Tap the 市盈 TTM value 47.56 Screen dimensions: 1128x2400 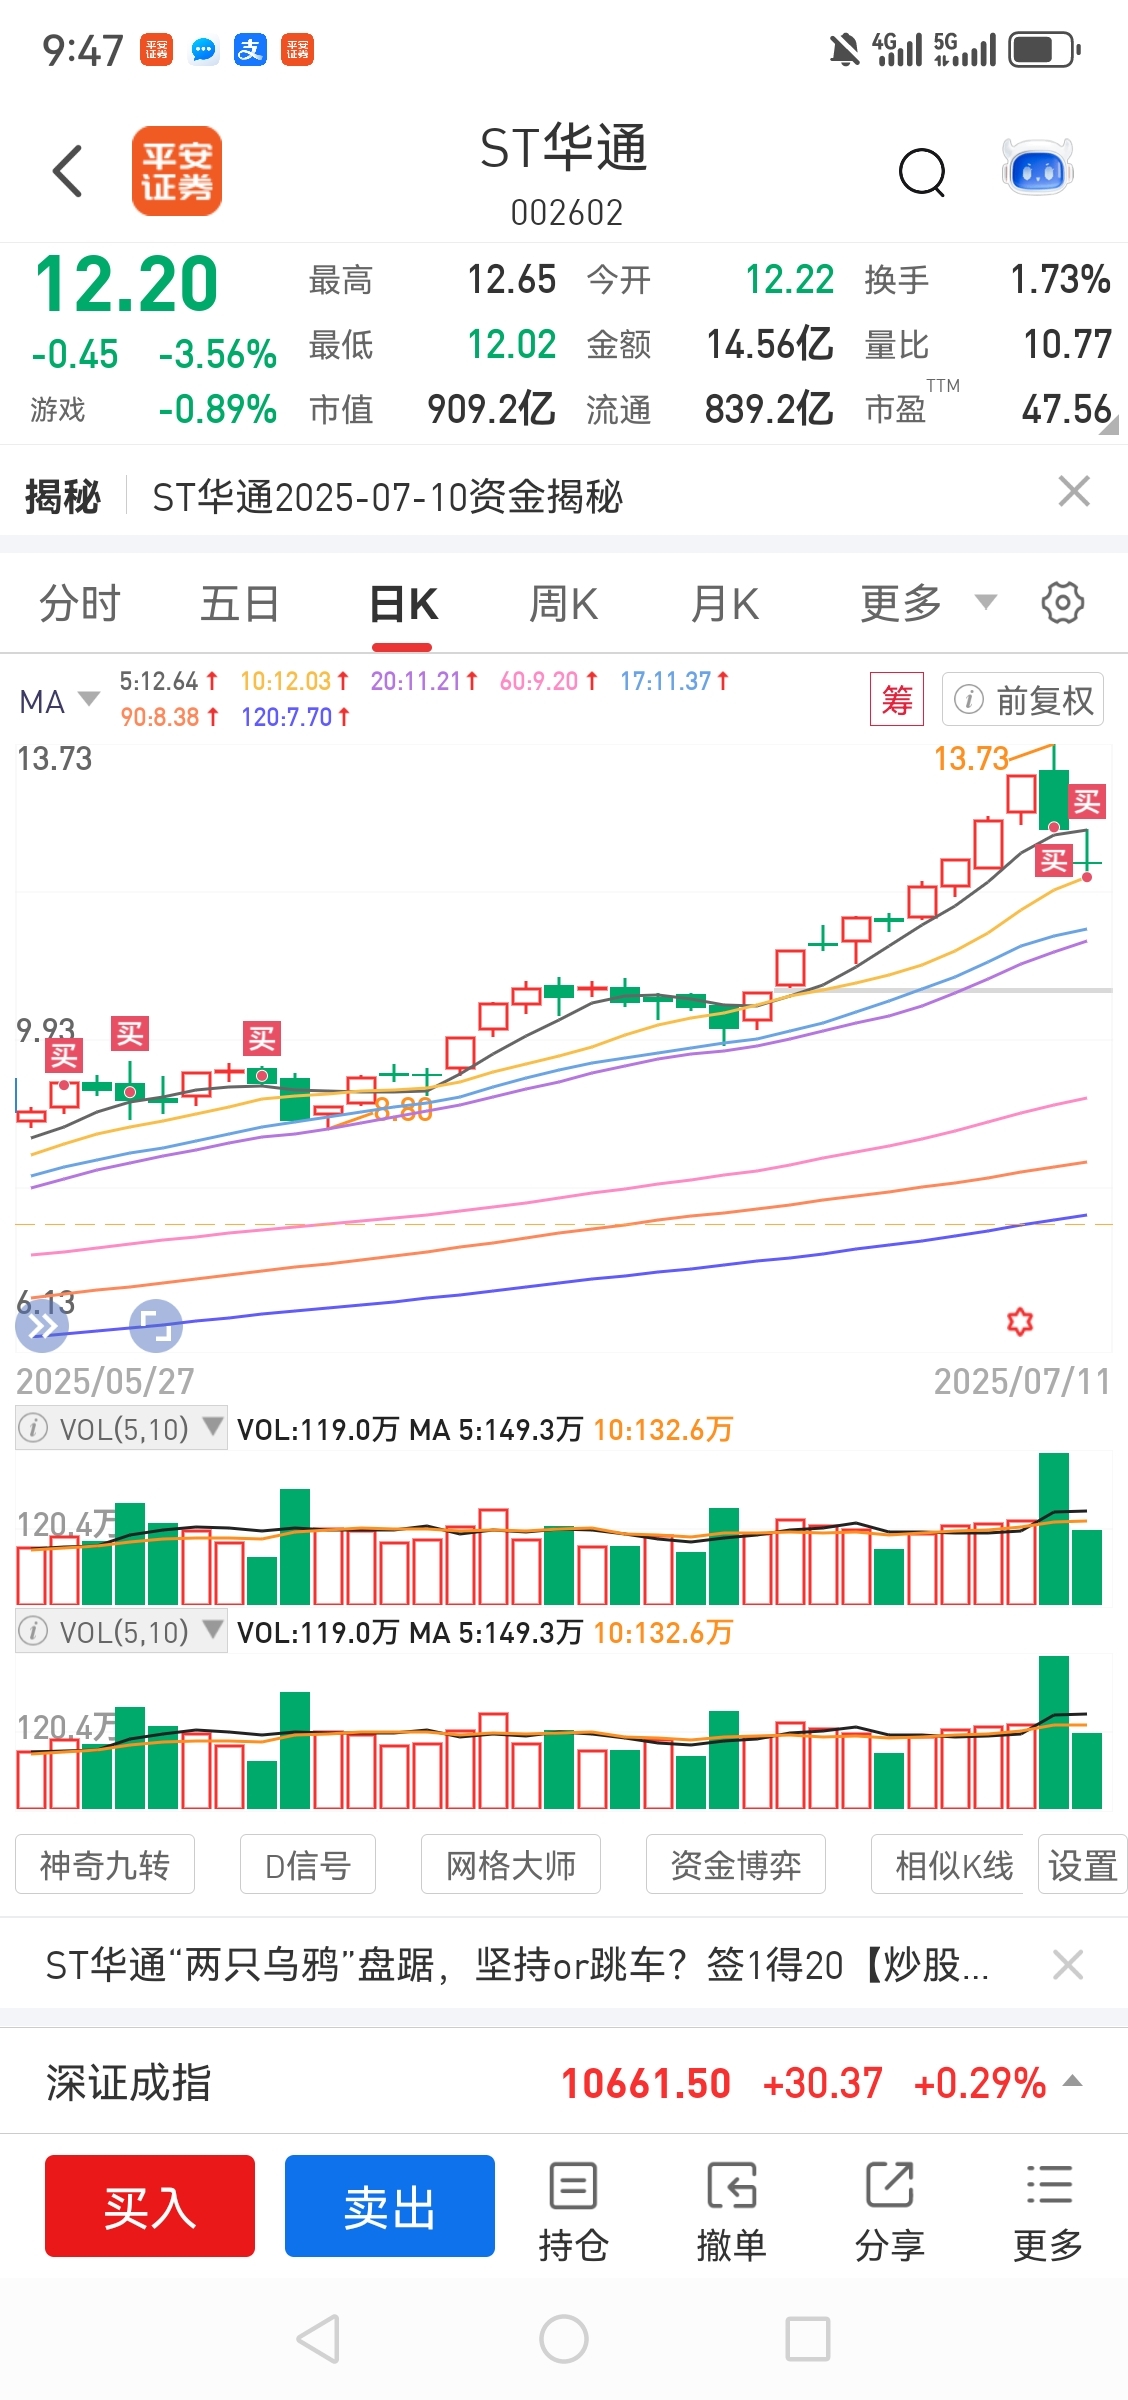1066,409
